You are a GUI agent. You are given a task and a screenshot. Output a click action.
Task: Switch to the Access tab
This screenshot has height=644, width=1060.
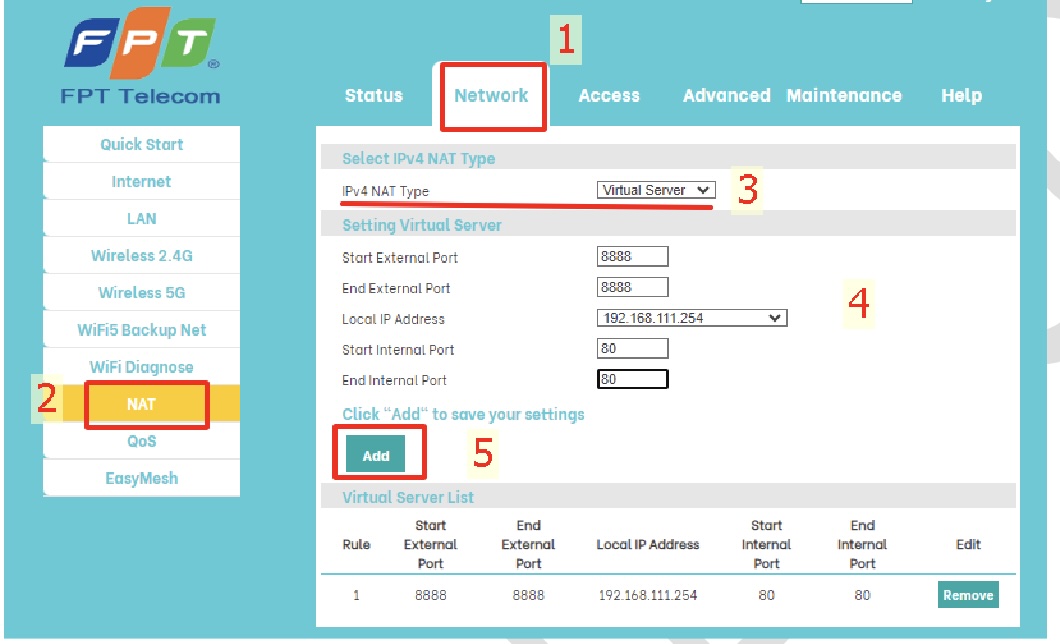pyautogui.click(x=609, y=95)
